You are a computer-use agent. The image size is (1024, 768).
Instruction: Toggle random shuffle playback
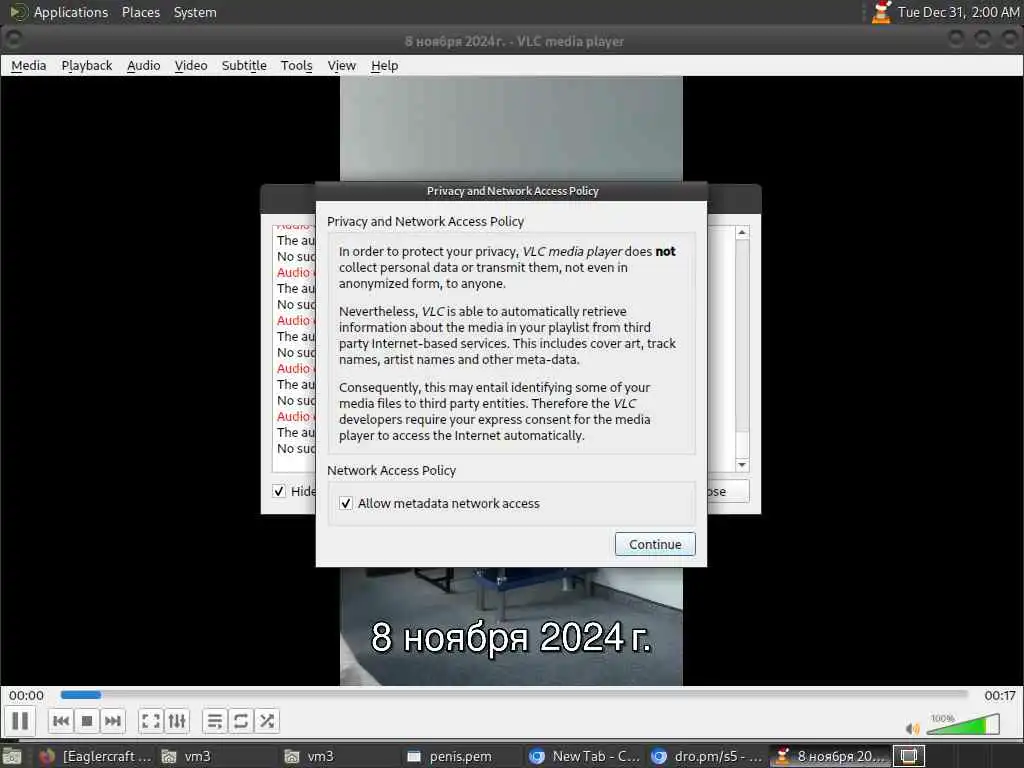tap(266, 721)
